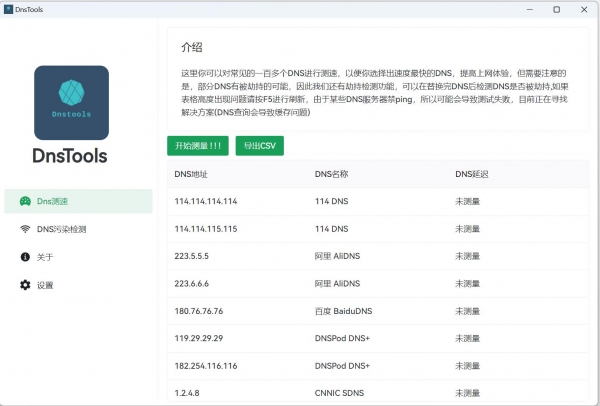Click 未测量 latency in 223.5.5.5 row
The height and width of the screenshot is (406, 600).
[x=468, y=256]
